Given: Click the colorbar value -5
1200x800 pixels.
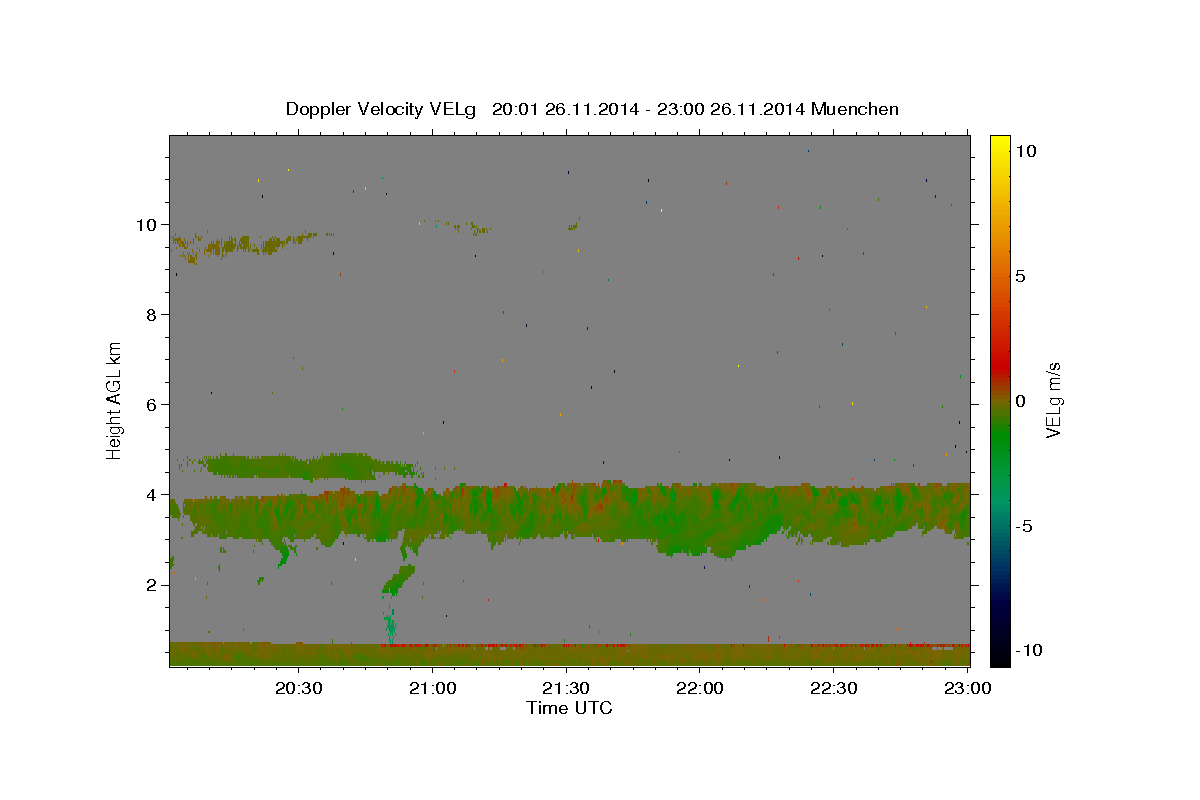Looking at the screenshot, I should click(x=1024, y=526).
